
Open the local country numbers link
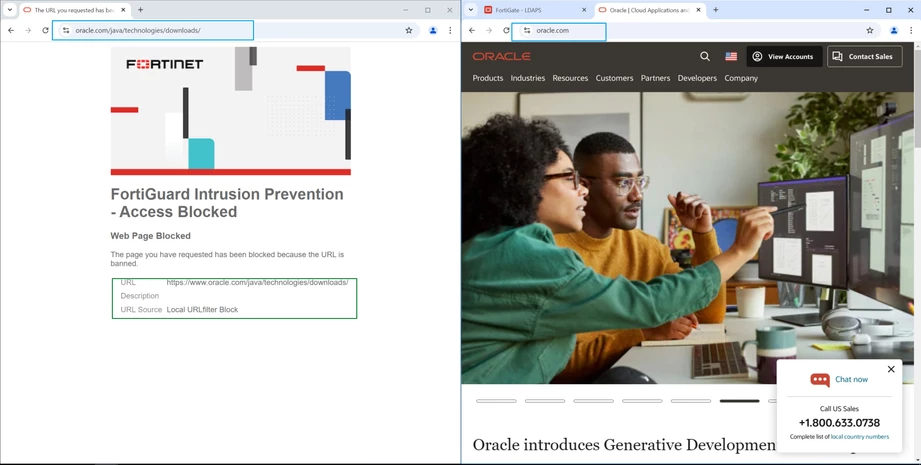click(859, 437)
